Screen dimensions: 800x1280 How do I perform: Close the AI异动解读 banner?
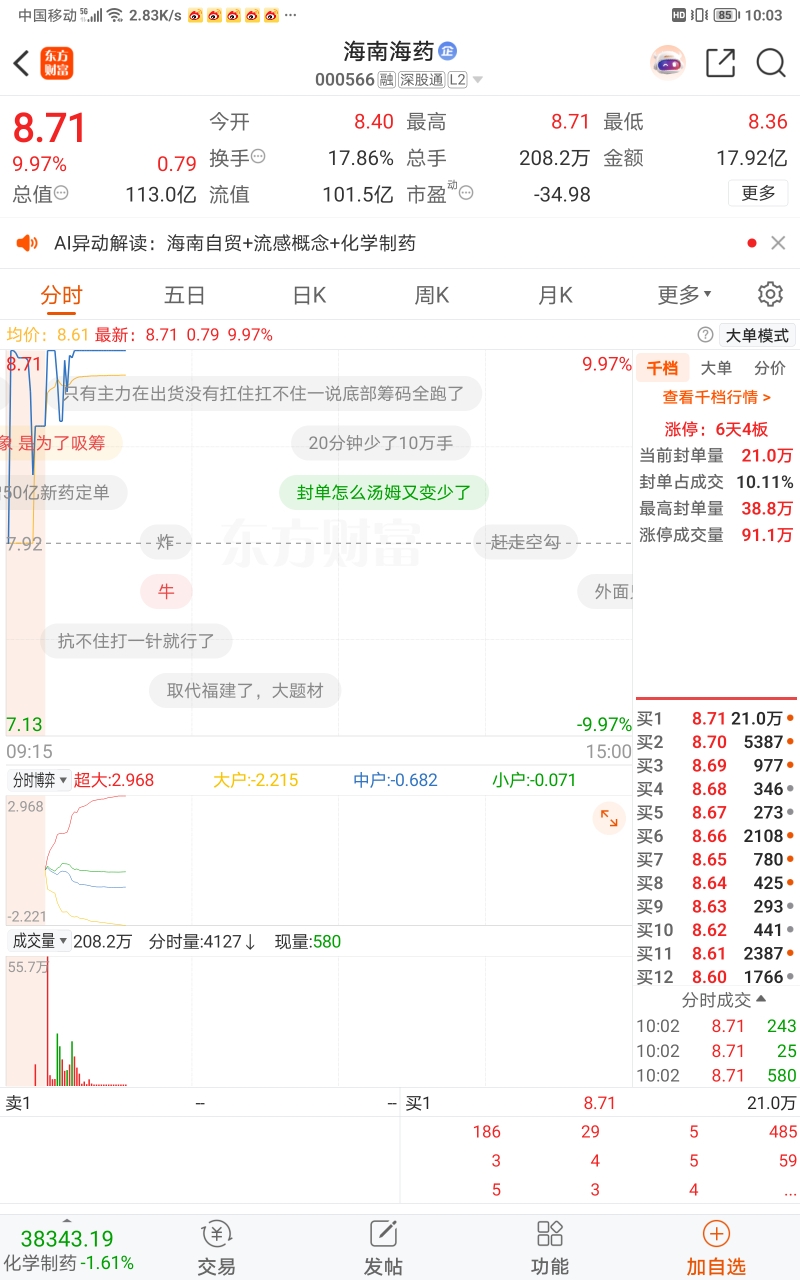pos(778,243)
